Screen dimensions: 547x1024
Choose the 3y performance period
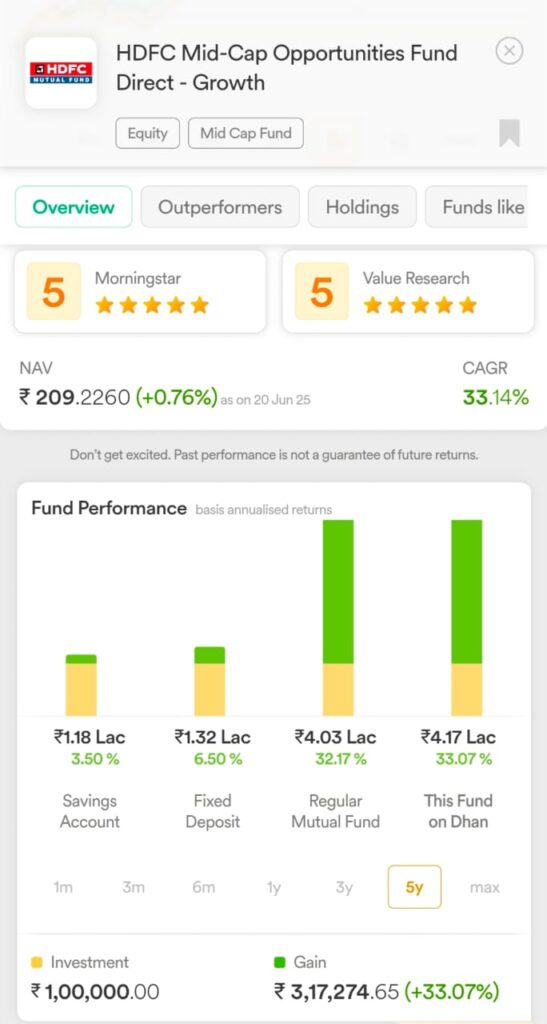click(344, 887)
